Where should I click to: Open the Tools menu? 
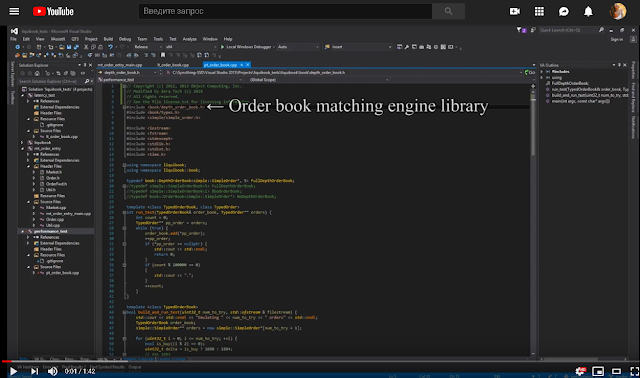pos(158,39)
